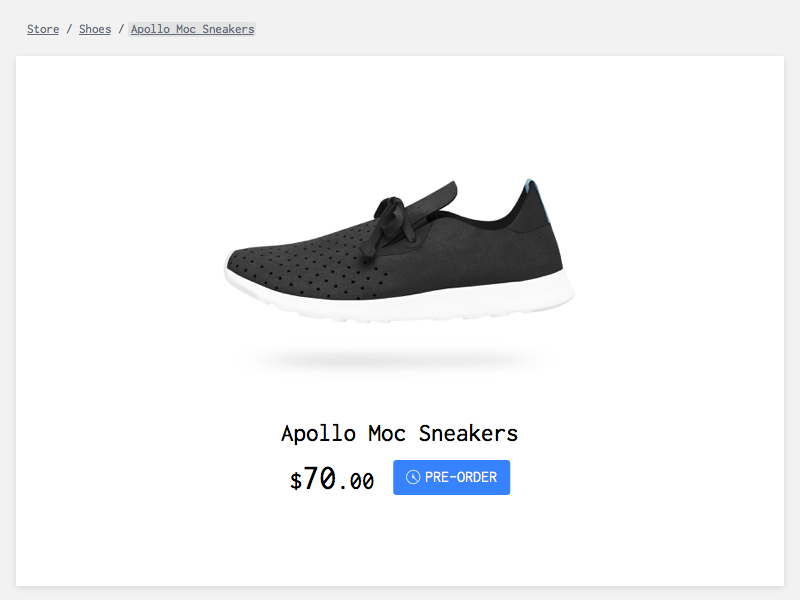
Task: Click the .00 cents in the price
Action: [356, 482]
